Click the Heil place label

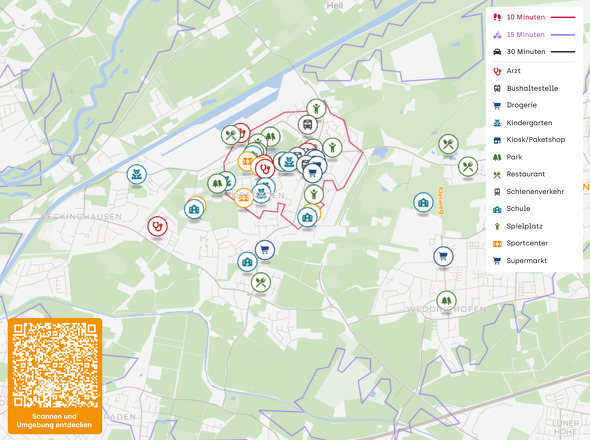pyautogui.click(x=335, y=6)
